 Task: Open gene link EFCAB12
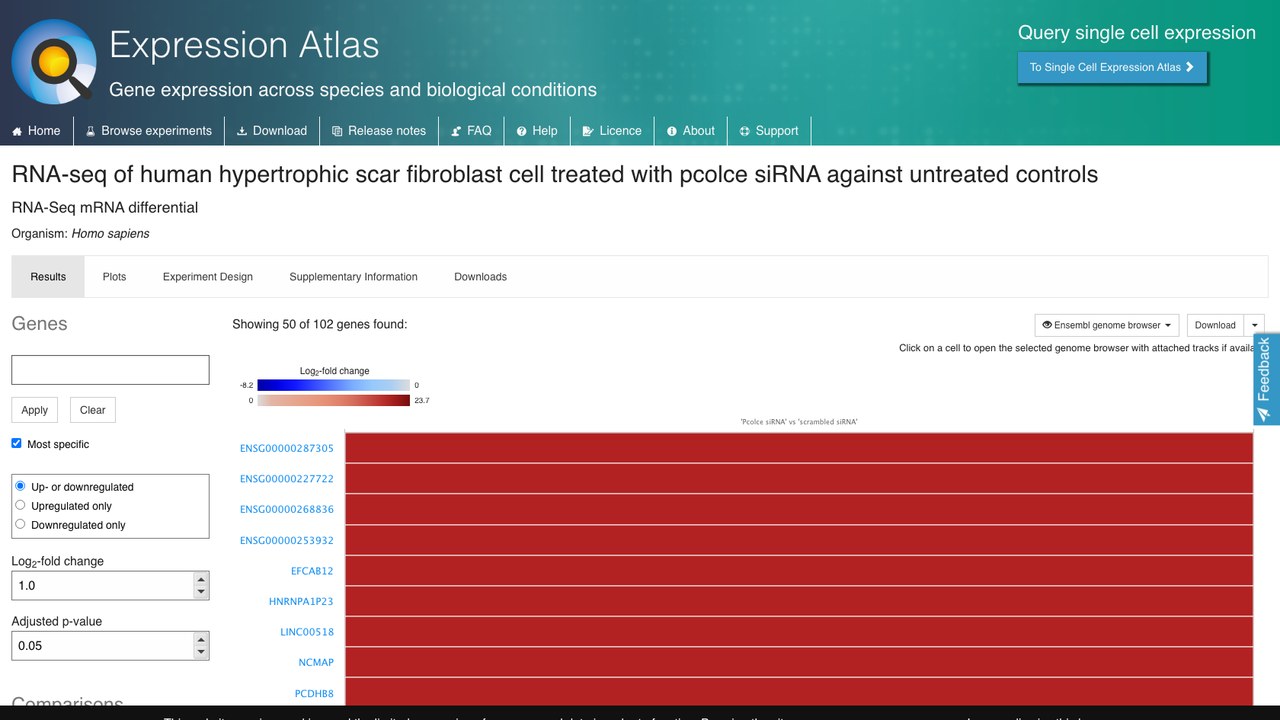coord(312,571)
